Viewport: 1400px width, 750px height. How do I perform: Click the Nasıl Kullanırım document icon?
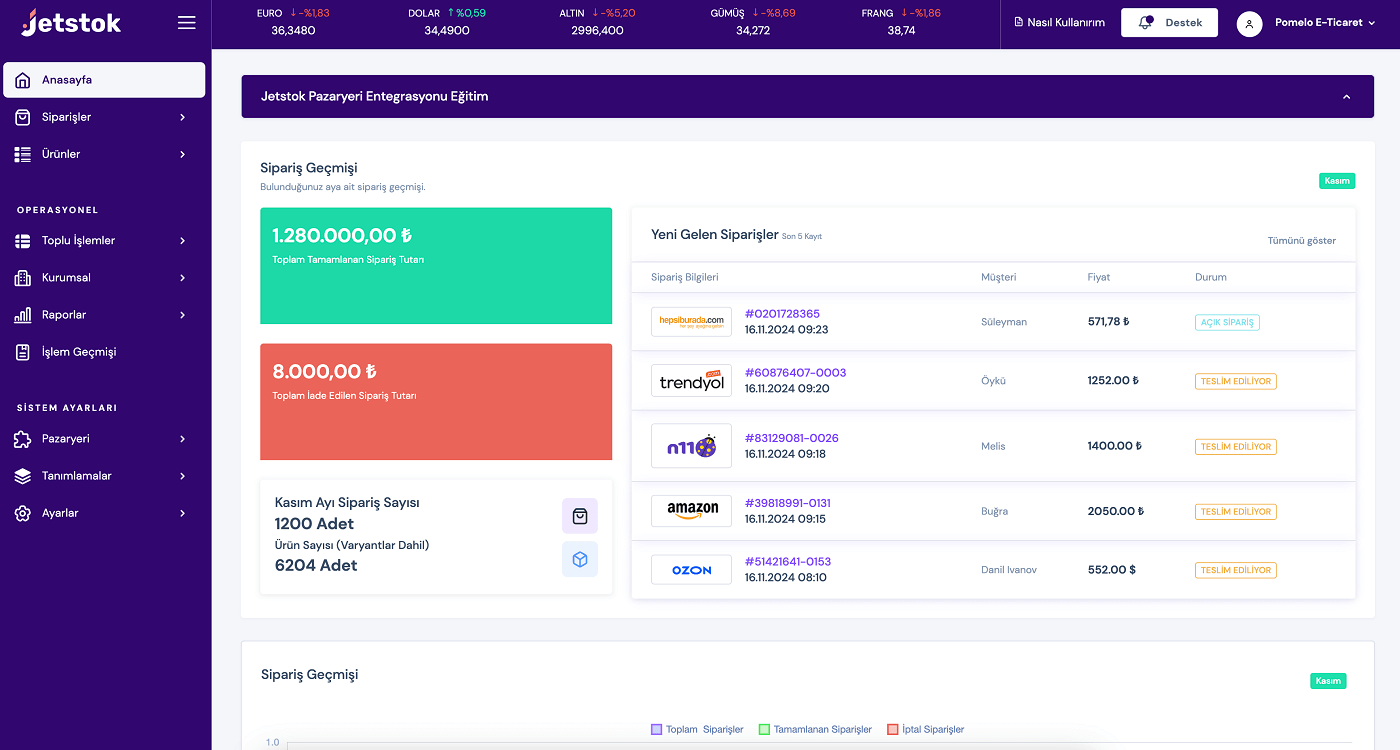(1019, 22)
